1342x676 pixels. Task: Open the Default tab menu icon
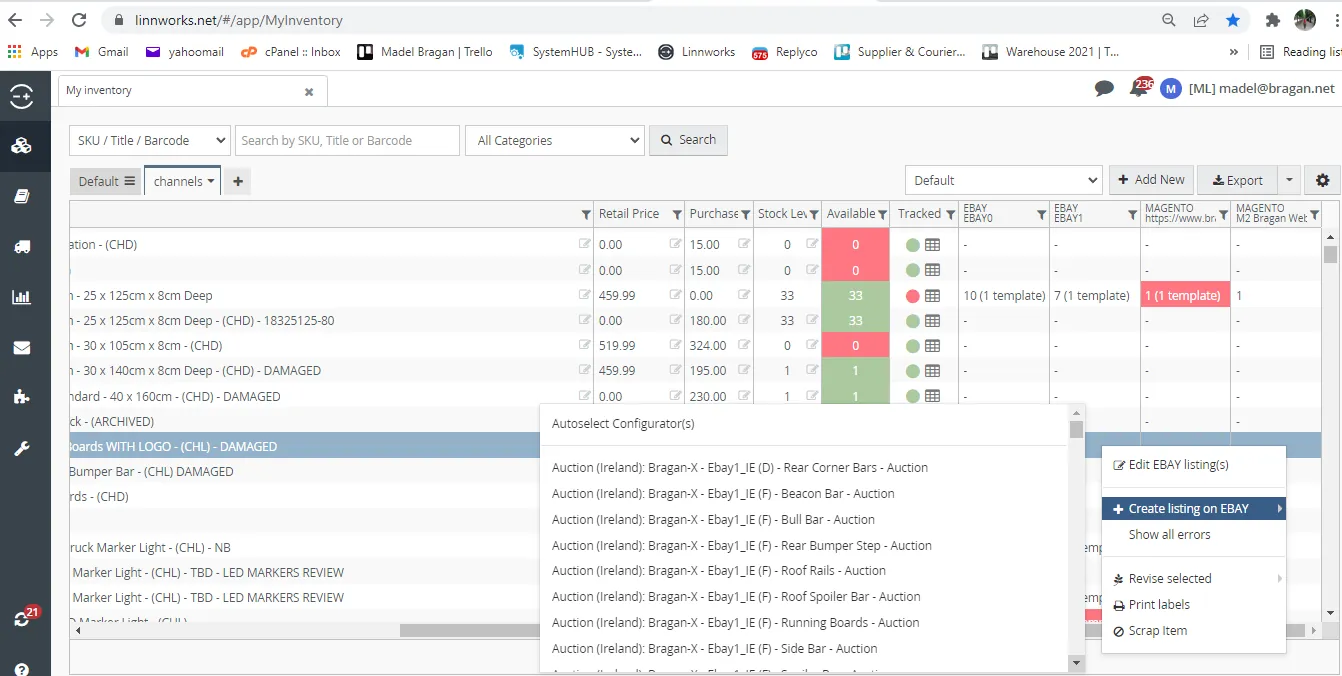click(x=129, y=181)
